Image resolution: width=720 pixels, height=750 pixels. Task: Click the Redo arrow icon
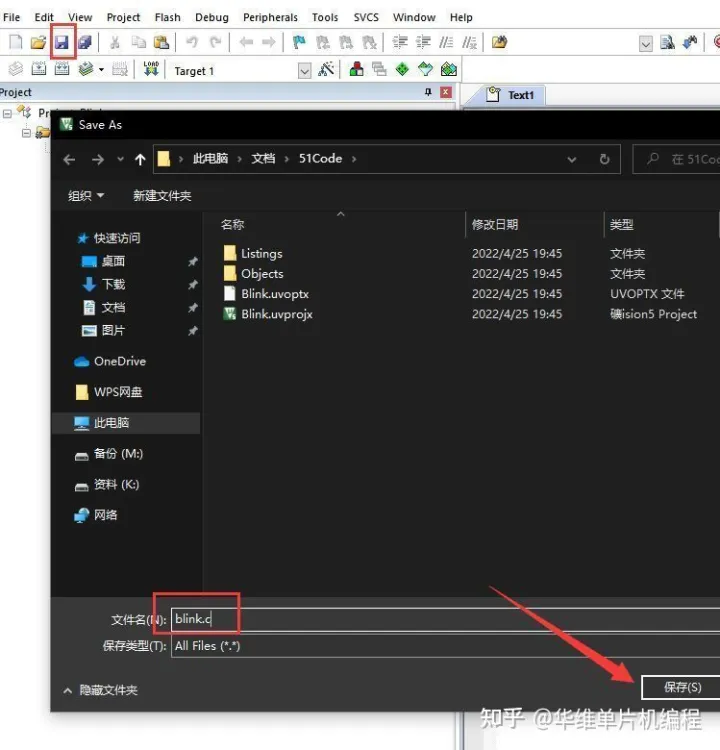pos(216,42)
